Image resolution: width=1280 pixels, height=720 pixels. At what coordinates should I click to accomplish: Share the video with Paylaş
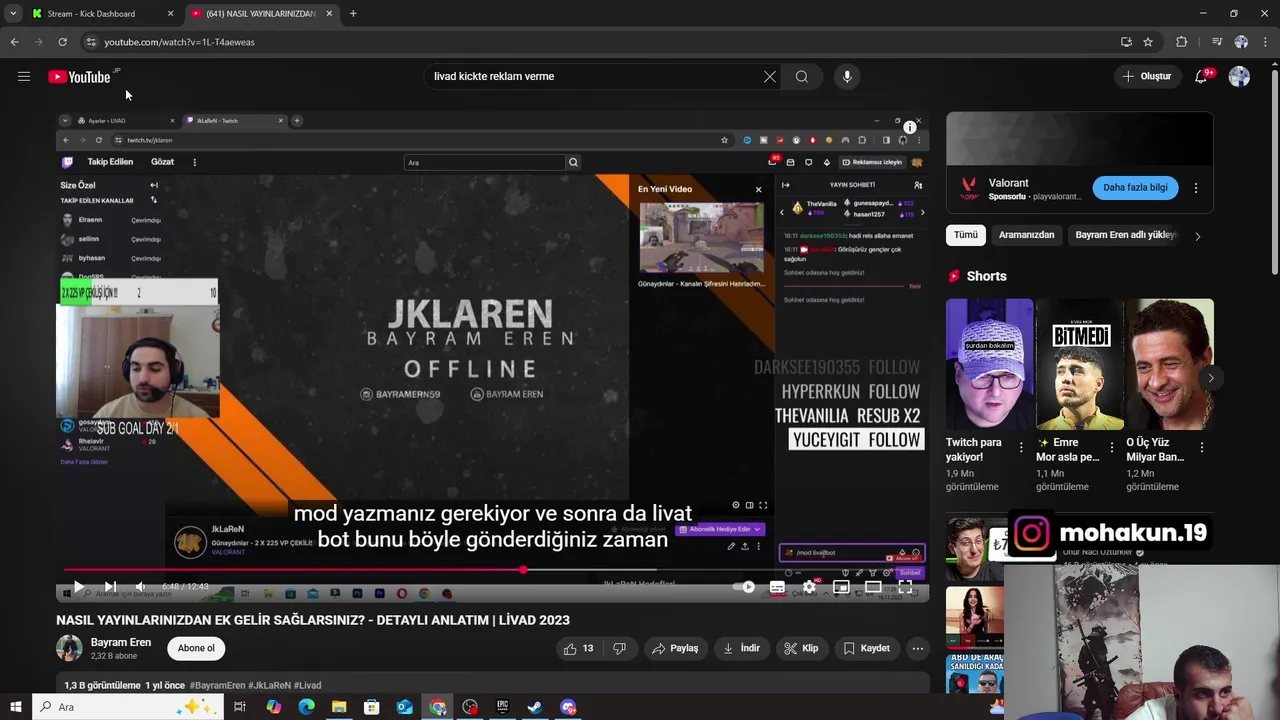pyautogui.click(x=675, y=648)
